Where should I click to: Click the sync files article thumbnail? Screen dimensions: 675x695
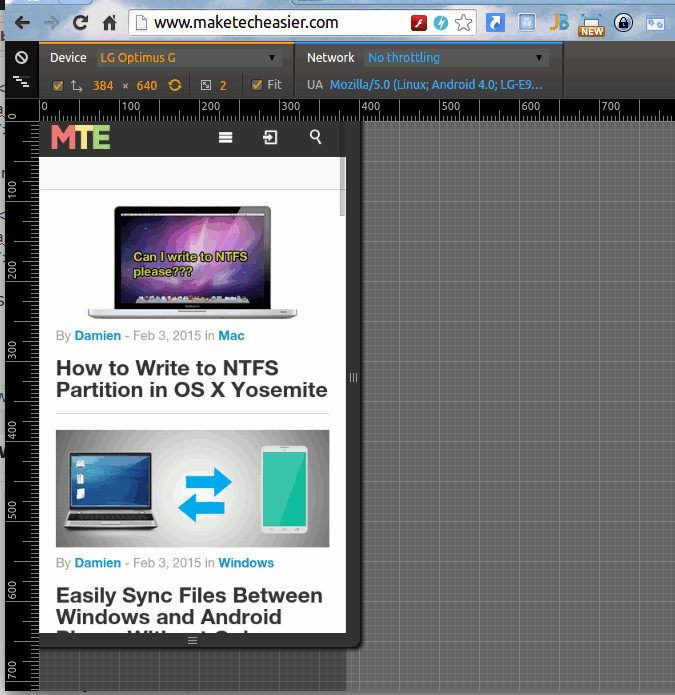[192, 488]
